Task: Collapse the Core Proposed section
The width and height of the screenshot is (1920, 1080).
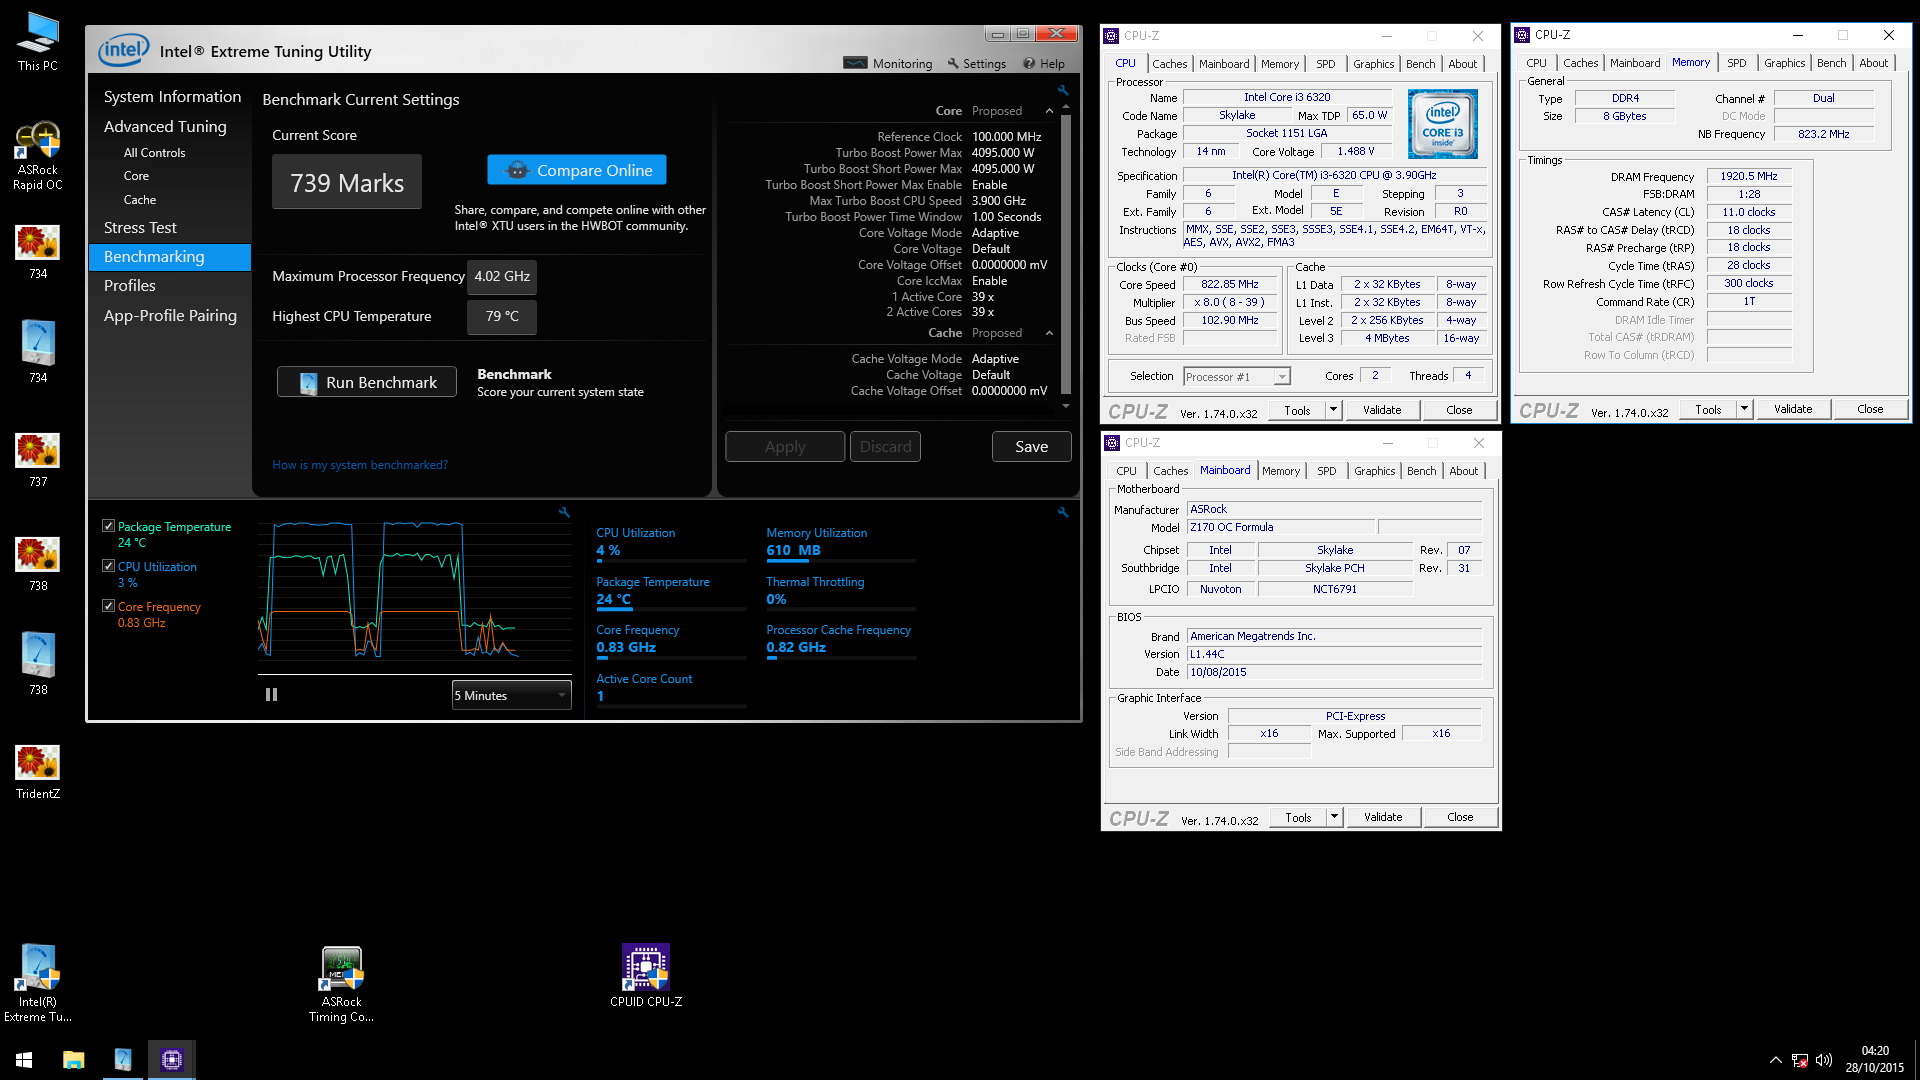Action: click(x=1049, y=111)
